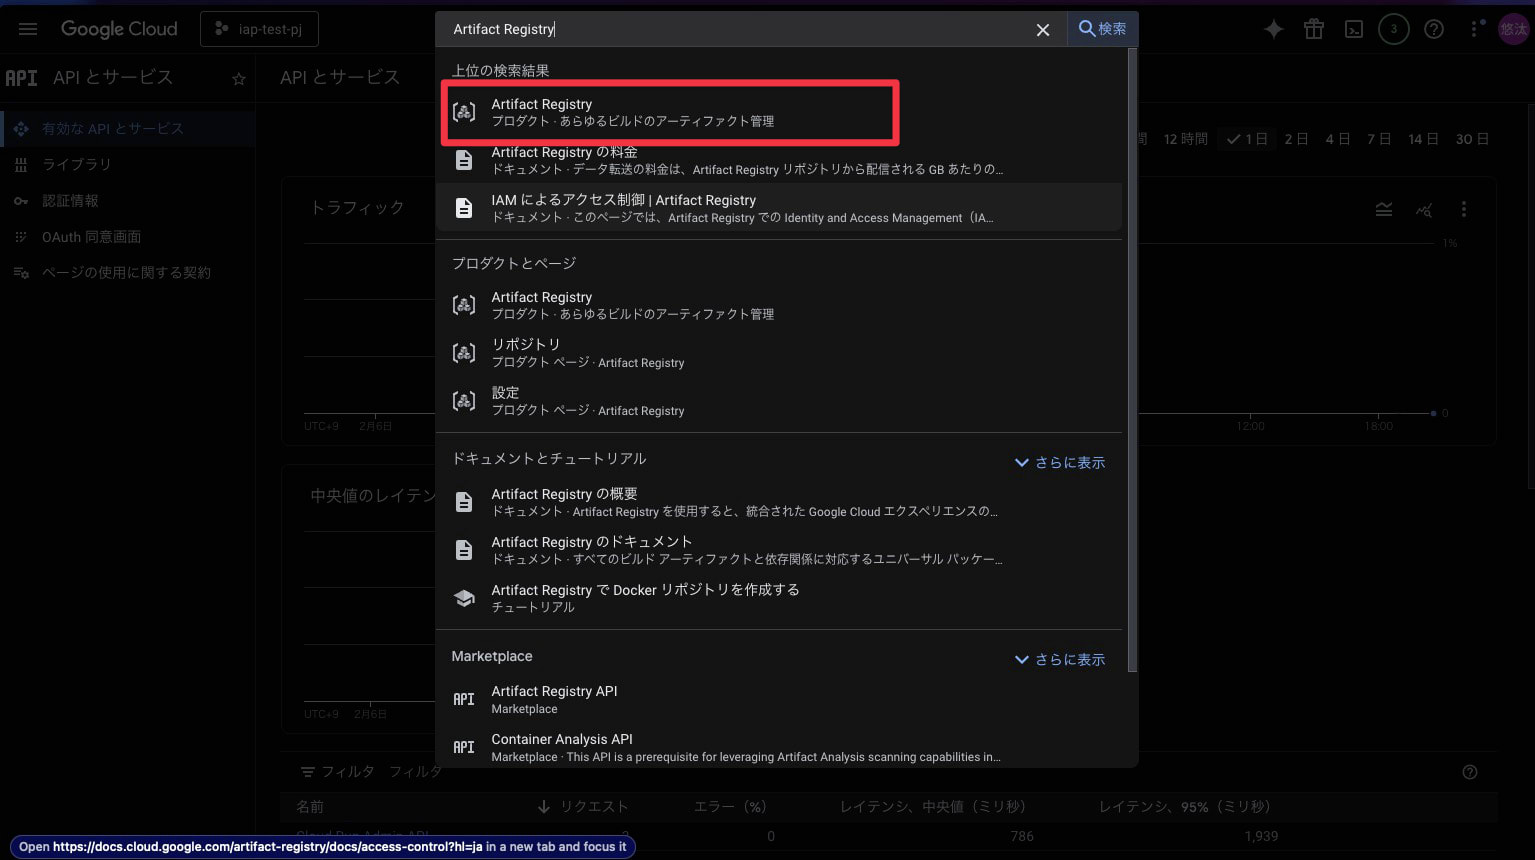1535x860 pixels.
Task: Click the gift icon in the top bar
Action: click(1314, 29)
